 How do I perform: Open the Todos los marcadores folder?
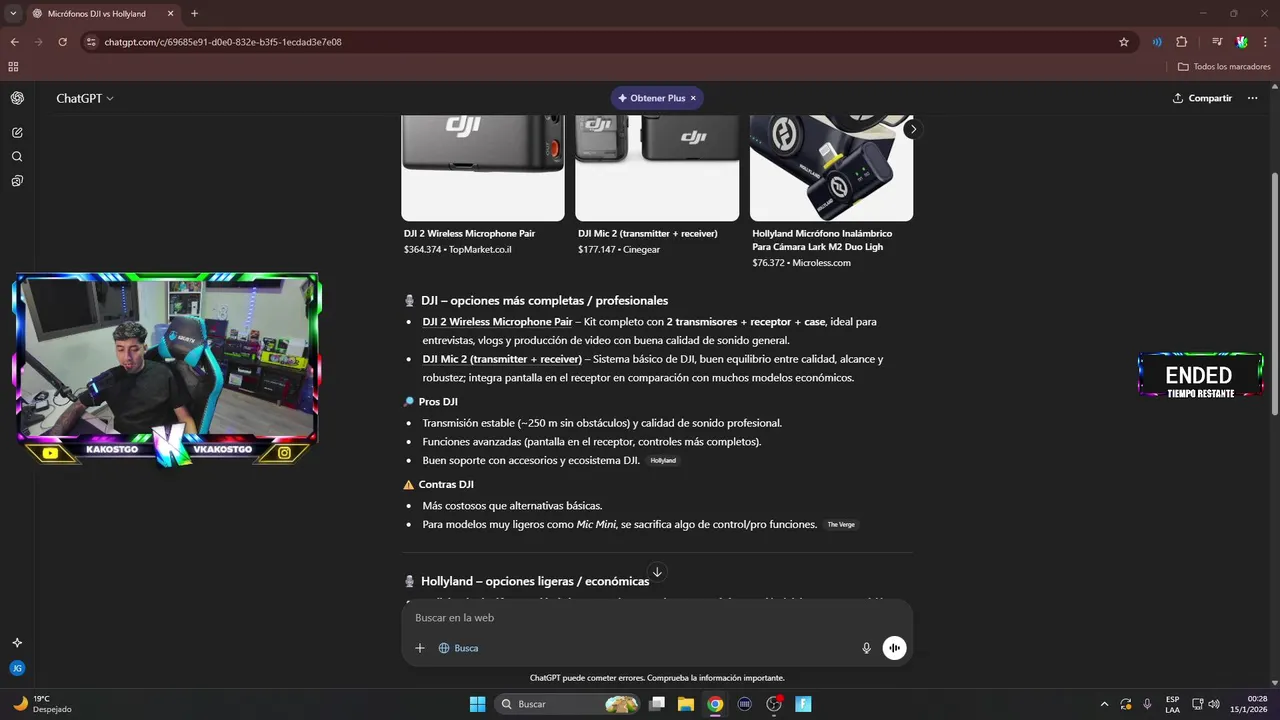click(x=1224, y=67)
